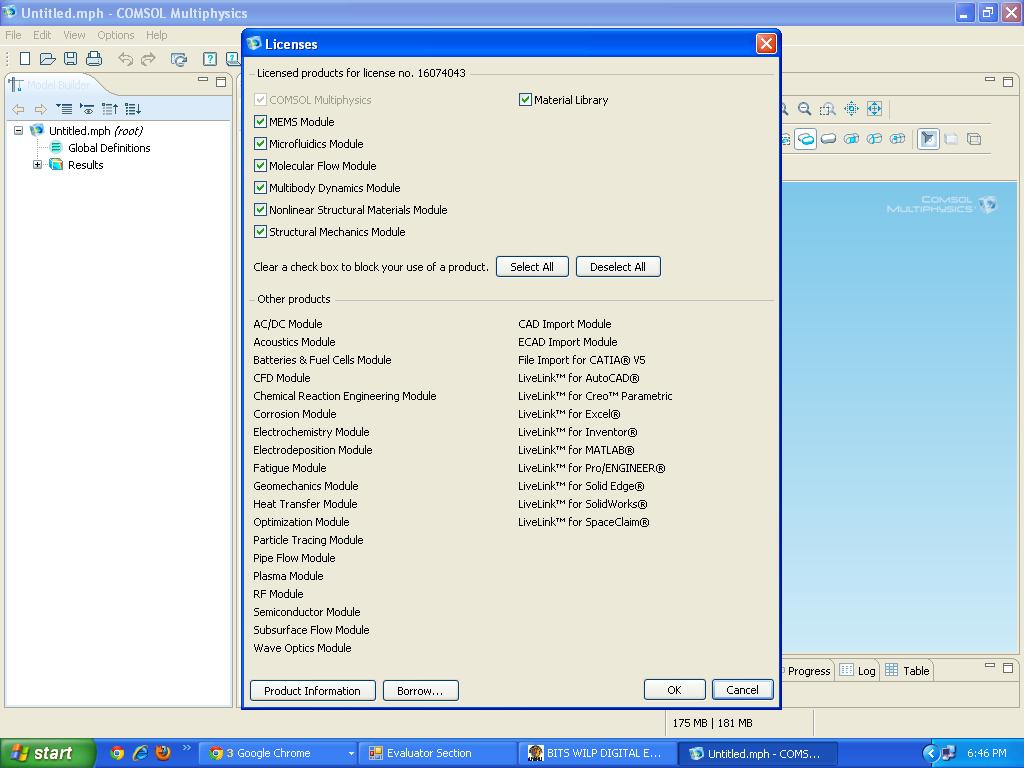
Task: Expand the Results tree node
Action: (38, 165)
